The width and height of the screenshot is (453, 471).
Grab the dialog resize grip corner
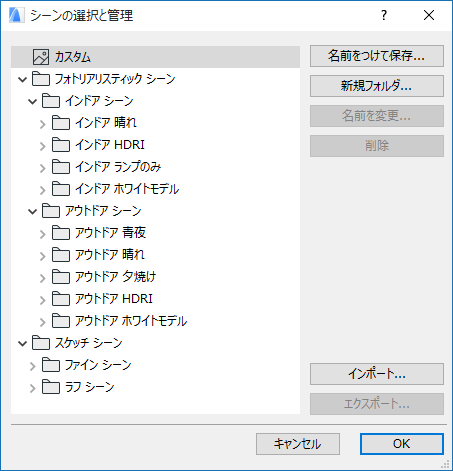click(x=446, y=464)
